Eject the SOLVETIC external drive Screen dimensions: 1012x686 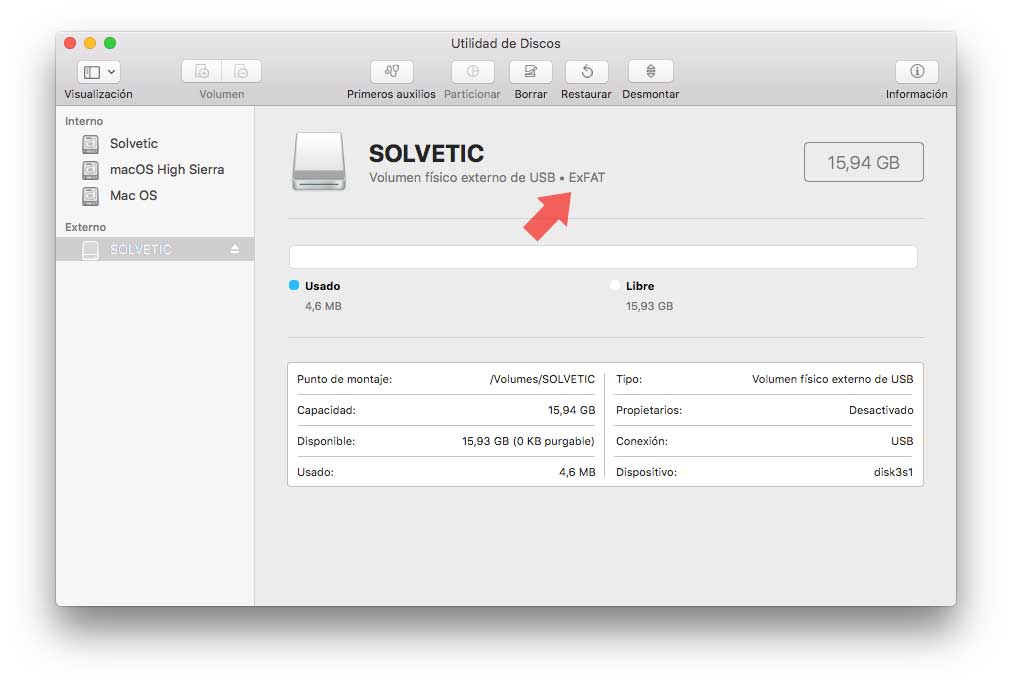point(235,249)
